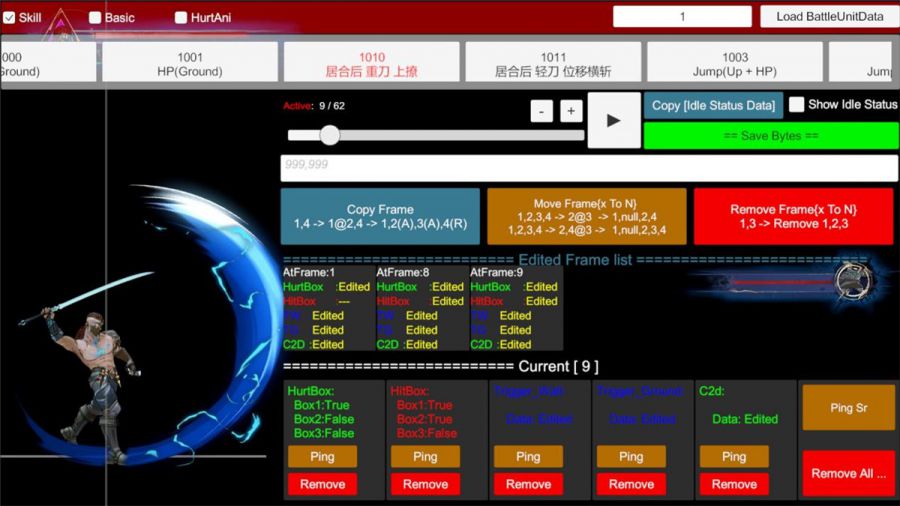Enable the Basic checkbox
The height and width of the screenshot is (506, 900).
tap(95, 18)
